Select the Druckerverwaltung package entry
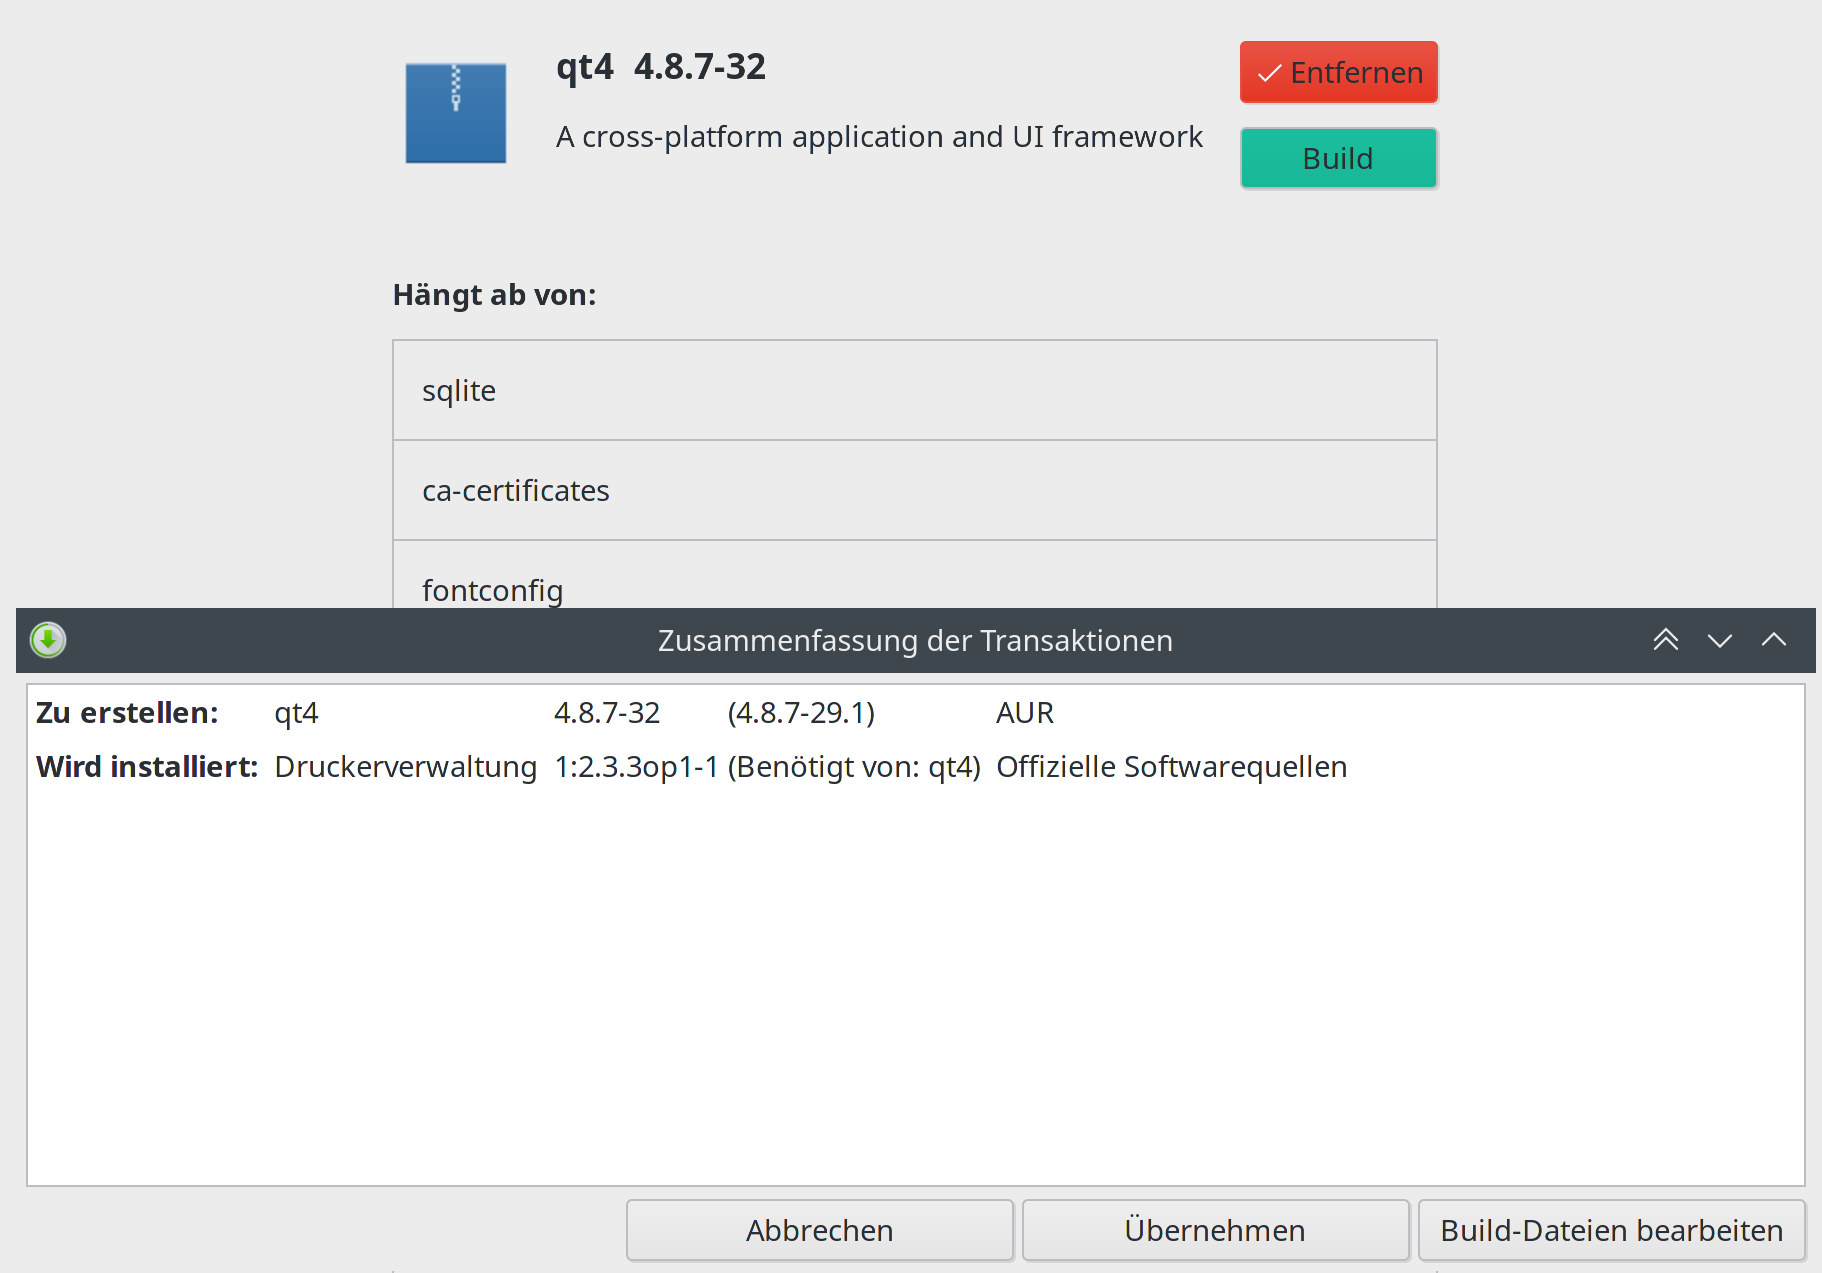Image resolution: width=1822 pixels, height=1273 pixels. [405, 767]
